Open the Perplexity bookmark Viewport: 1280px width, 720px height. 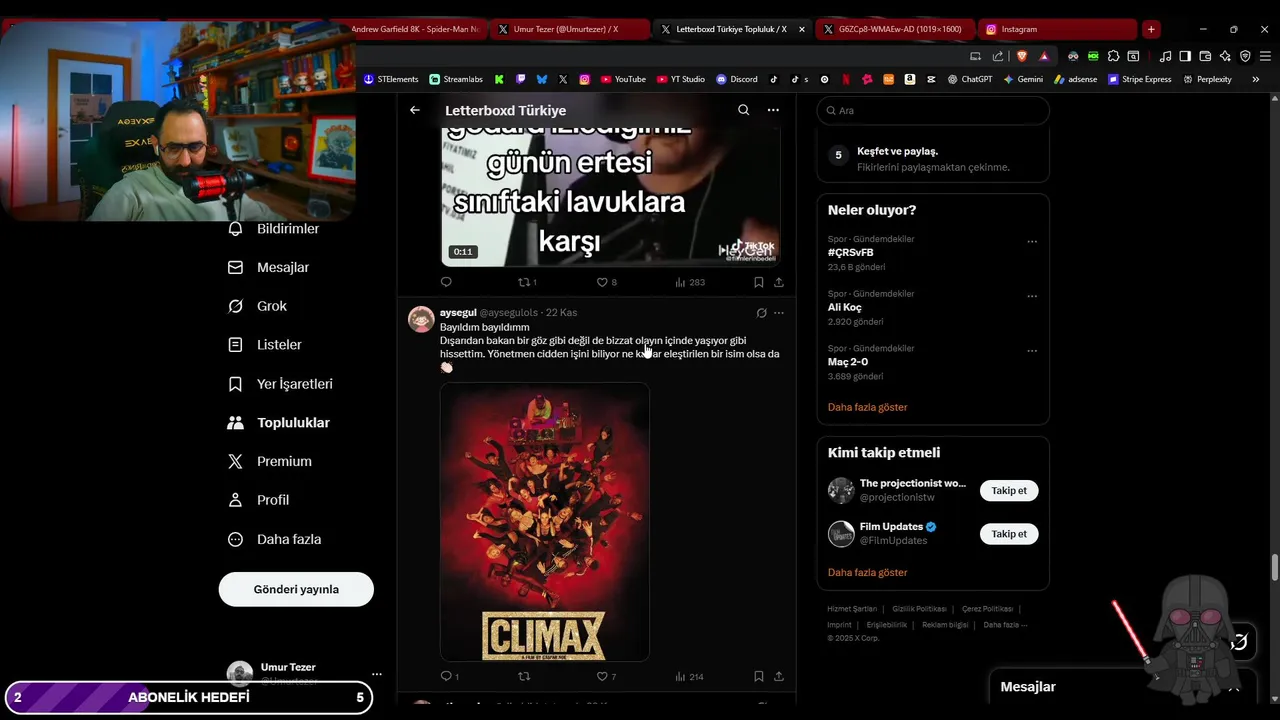(1207, 79)
